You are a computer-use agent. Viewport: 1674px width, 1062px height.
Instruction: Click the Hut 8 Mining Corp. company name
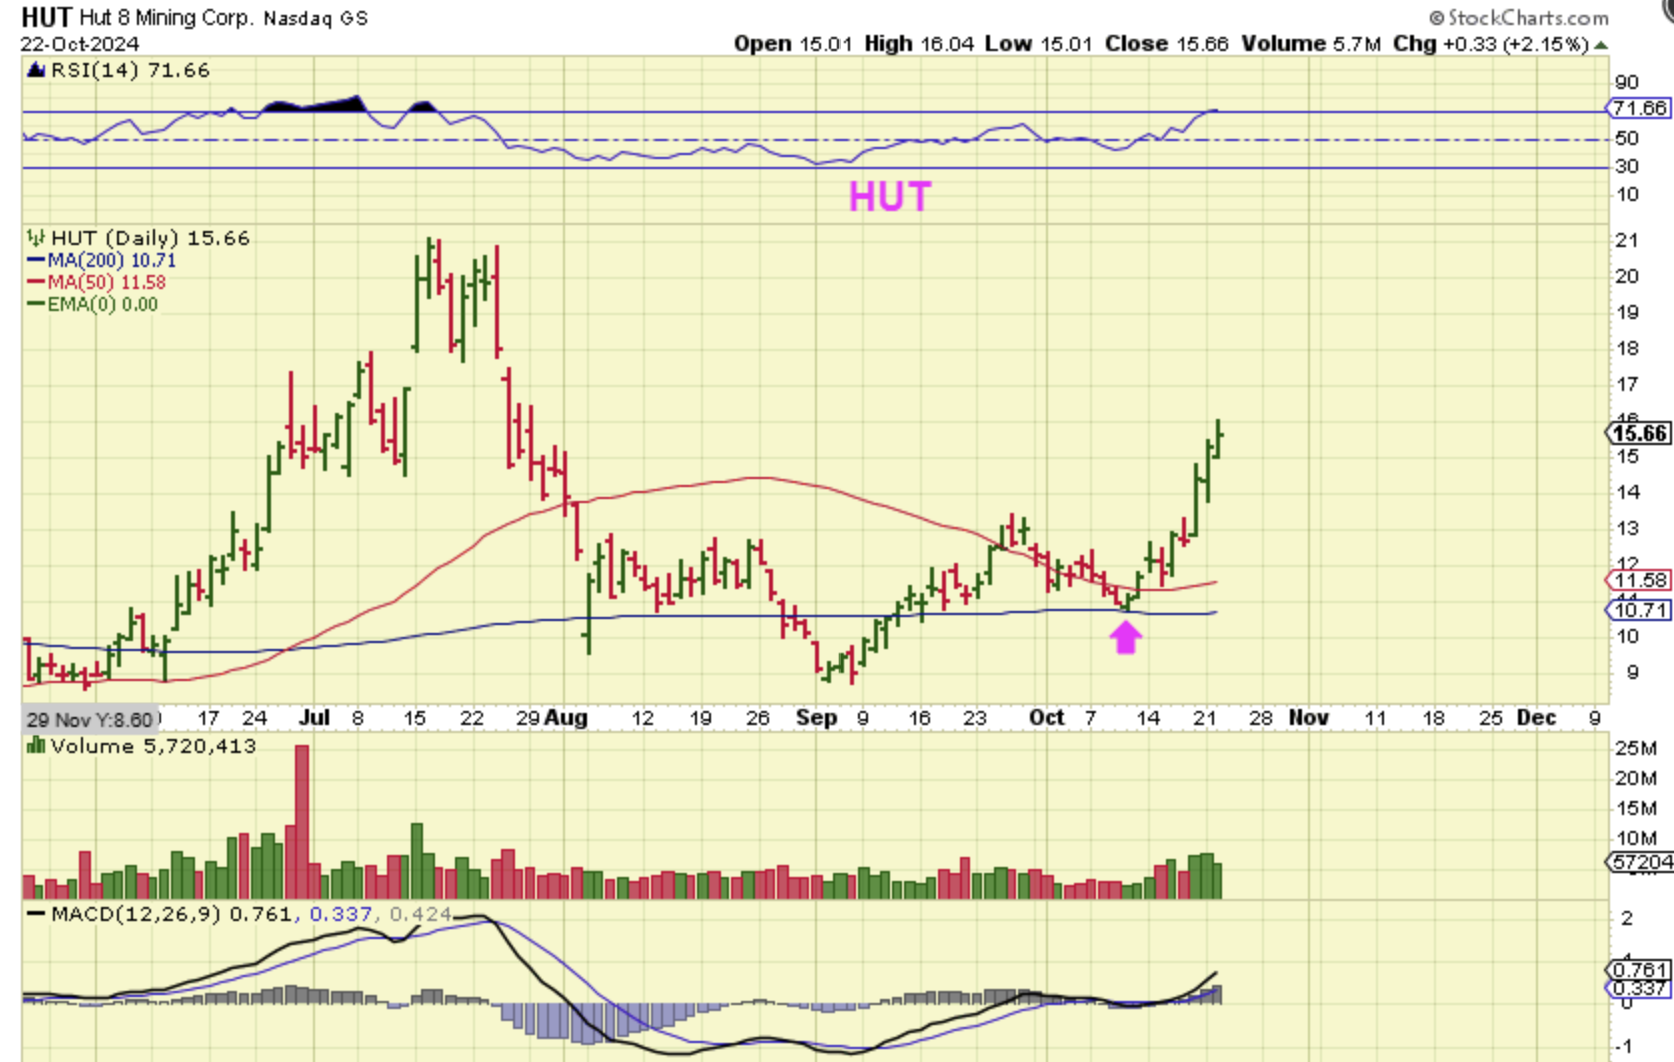[x=165, y=18]
